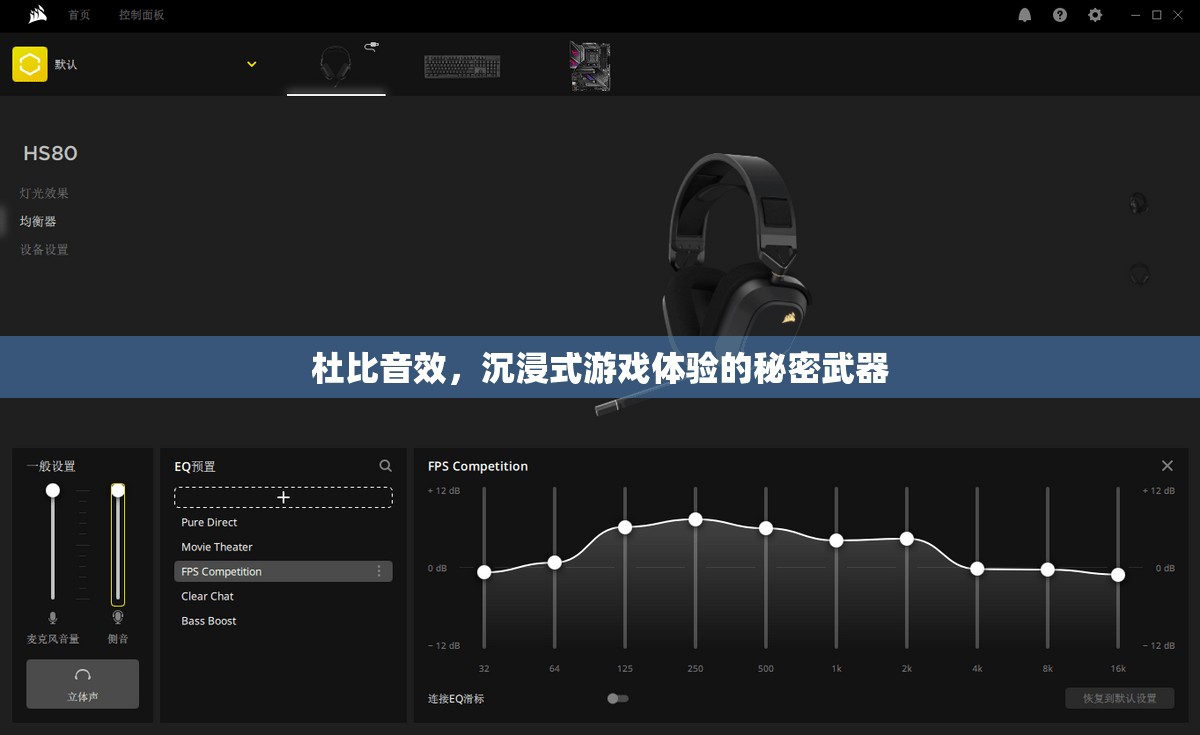Click the upper headset view icon at right
The height and width of the screenshot is (735, 1200).
point(1138,204)
